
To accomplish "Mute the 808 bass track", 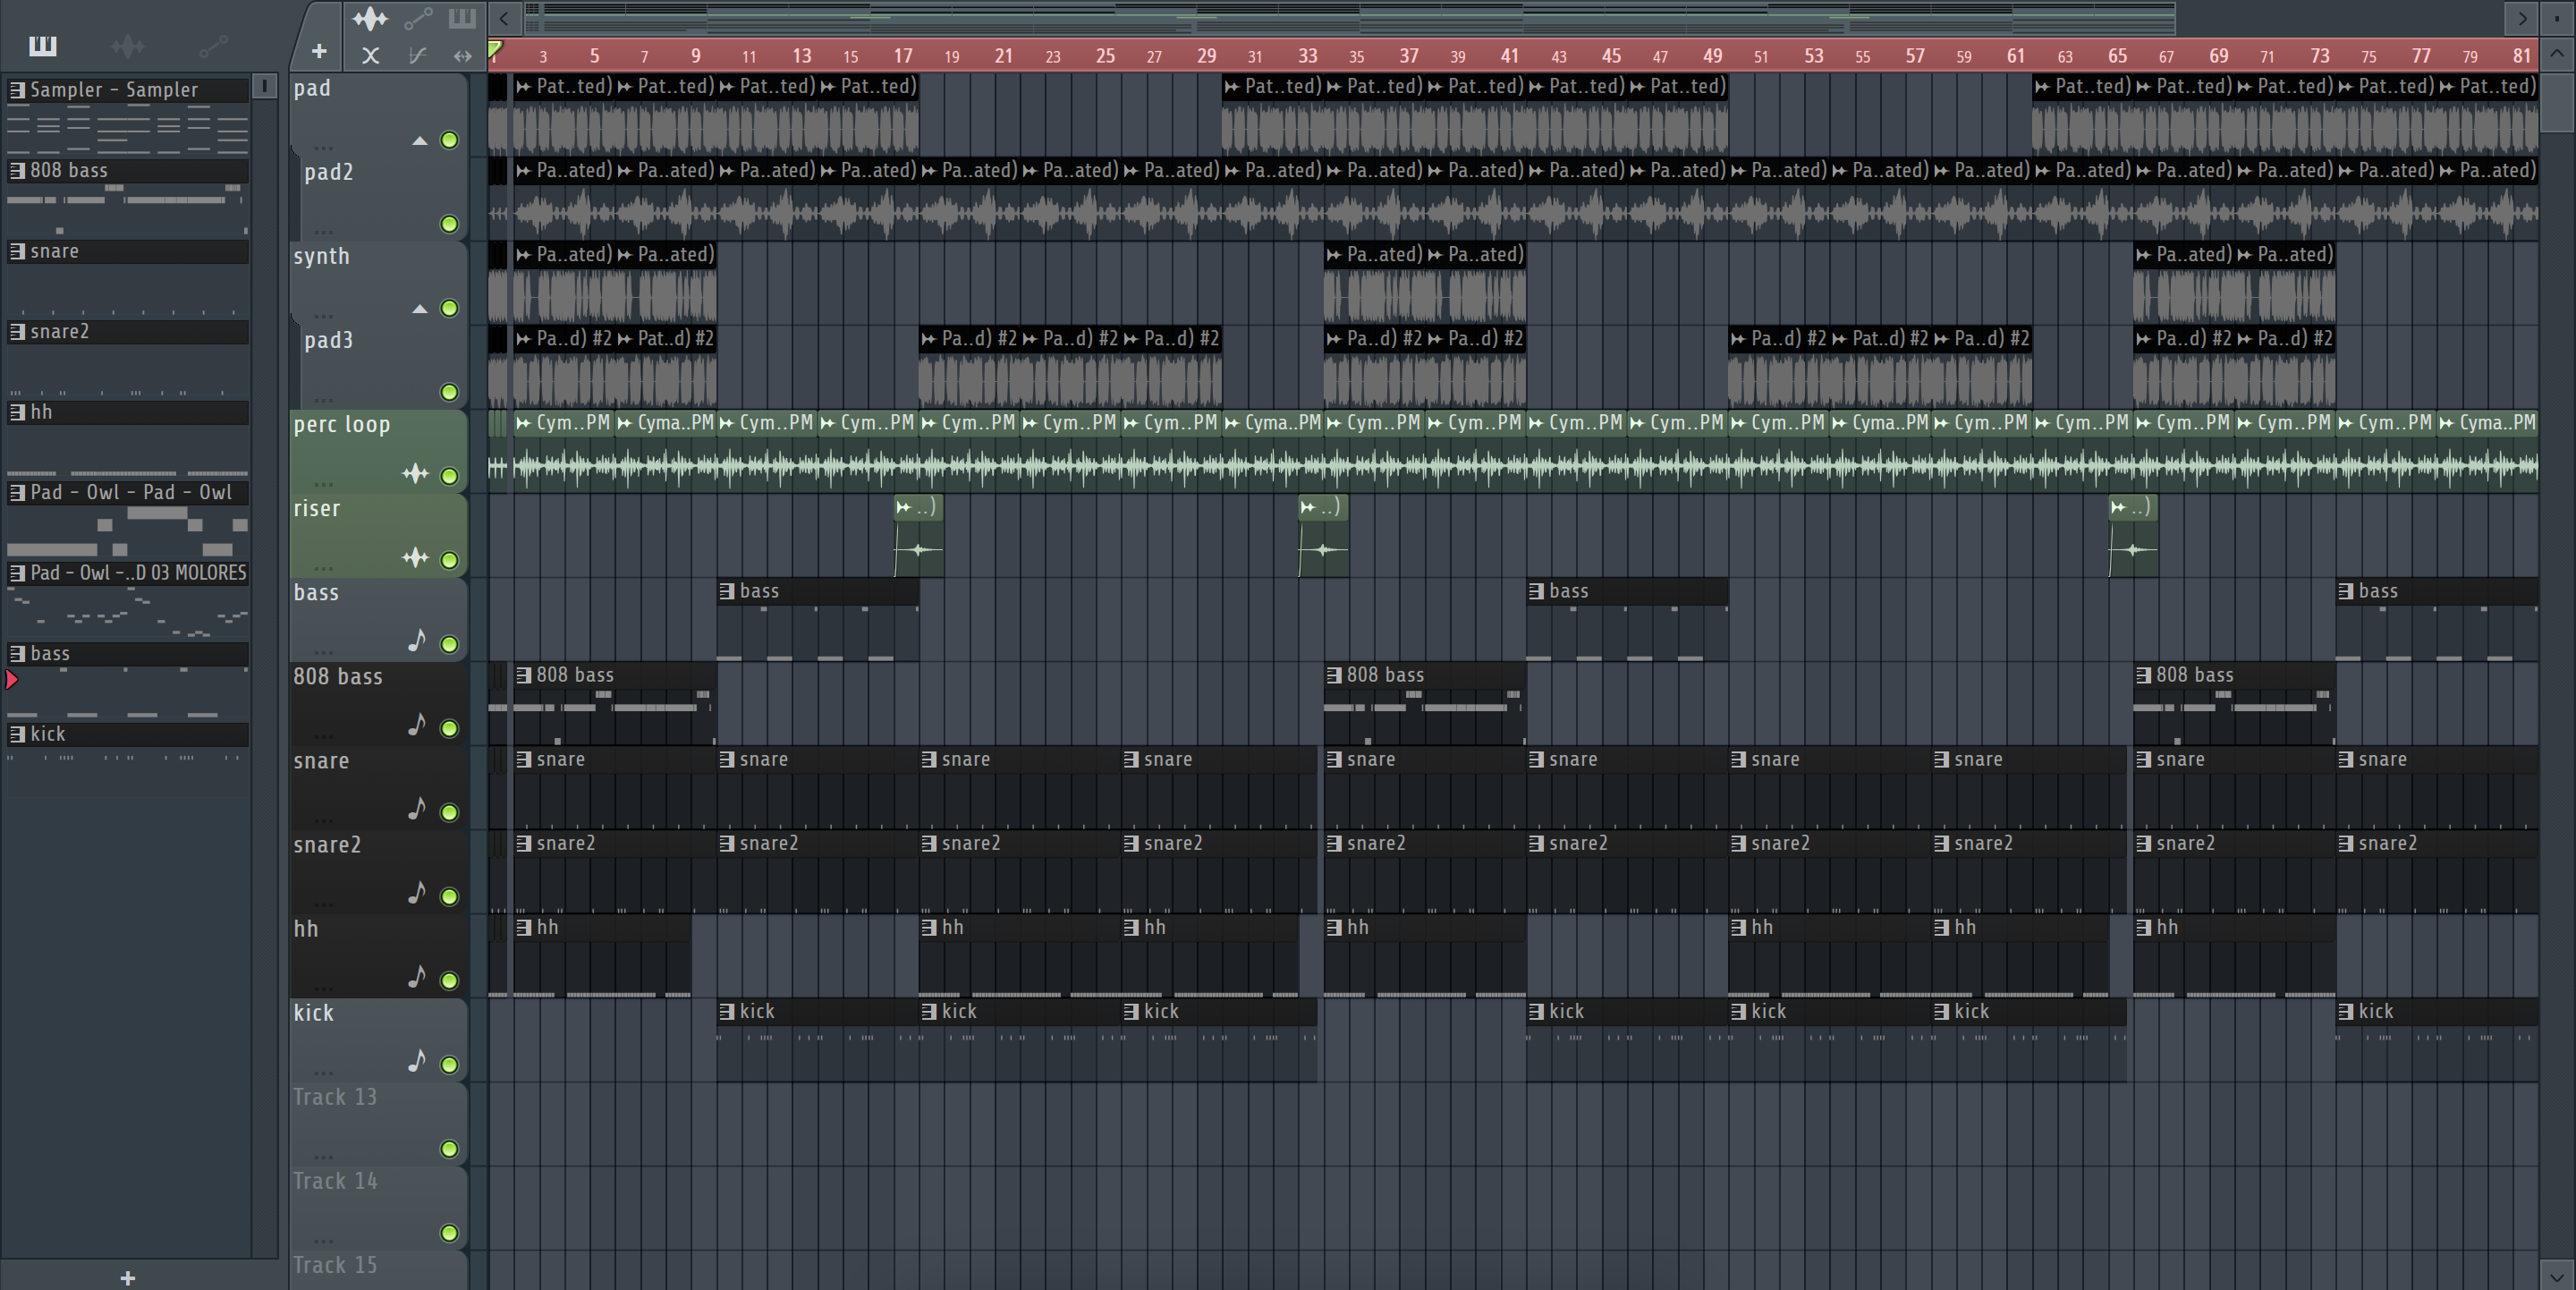I will [x=450, y=728].
